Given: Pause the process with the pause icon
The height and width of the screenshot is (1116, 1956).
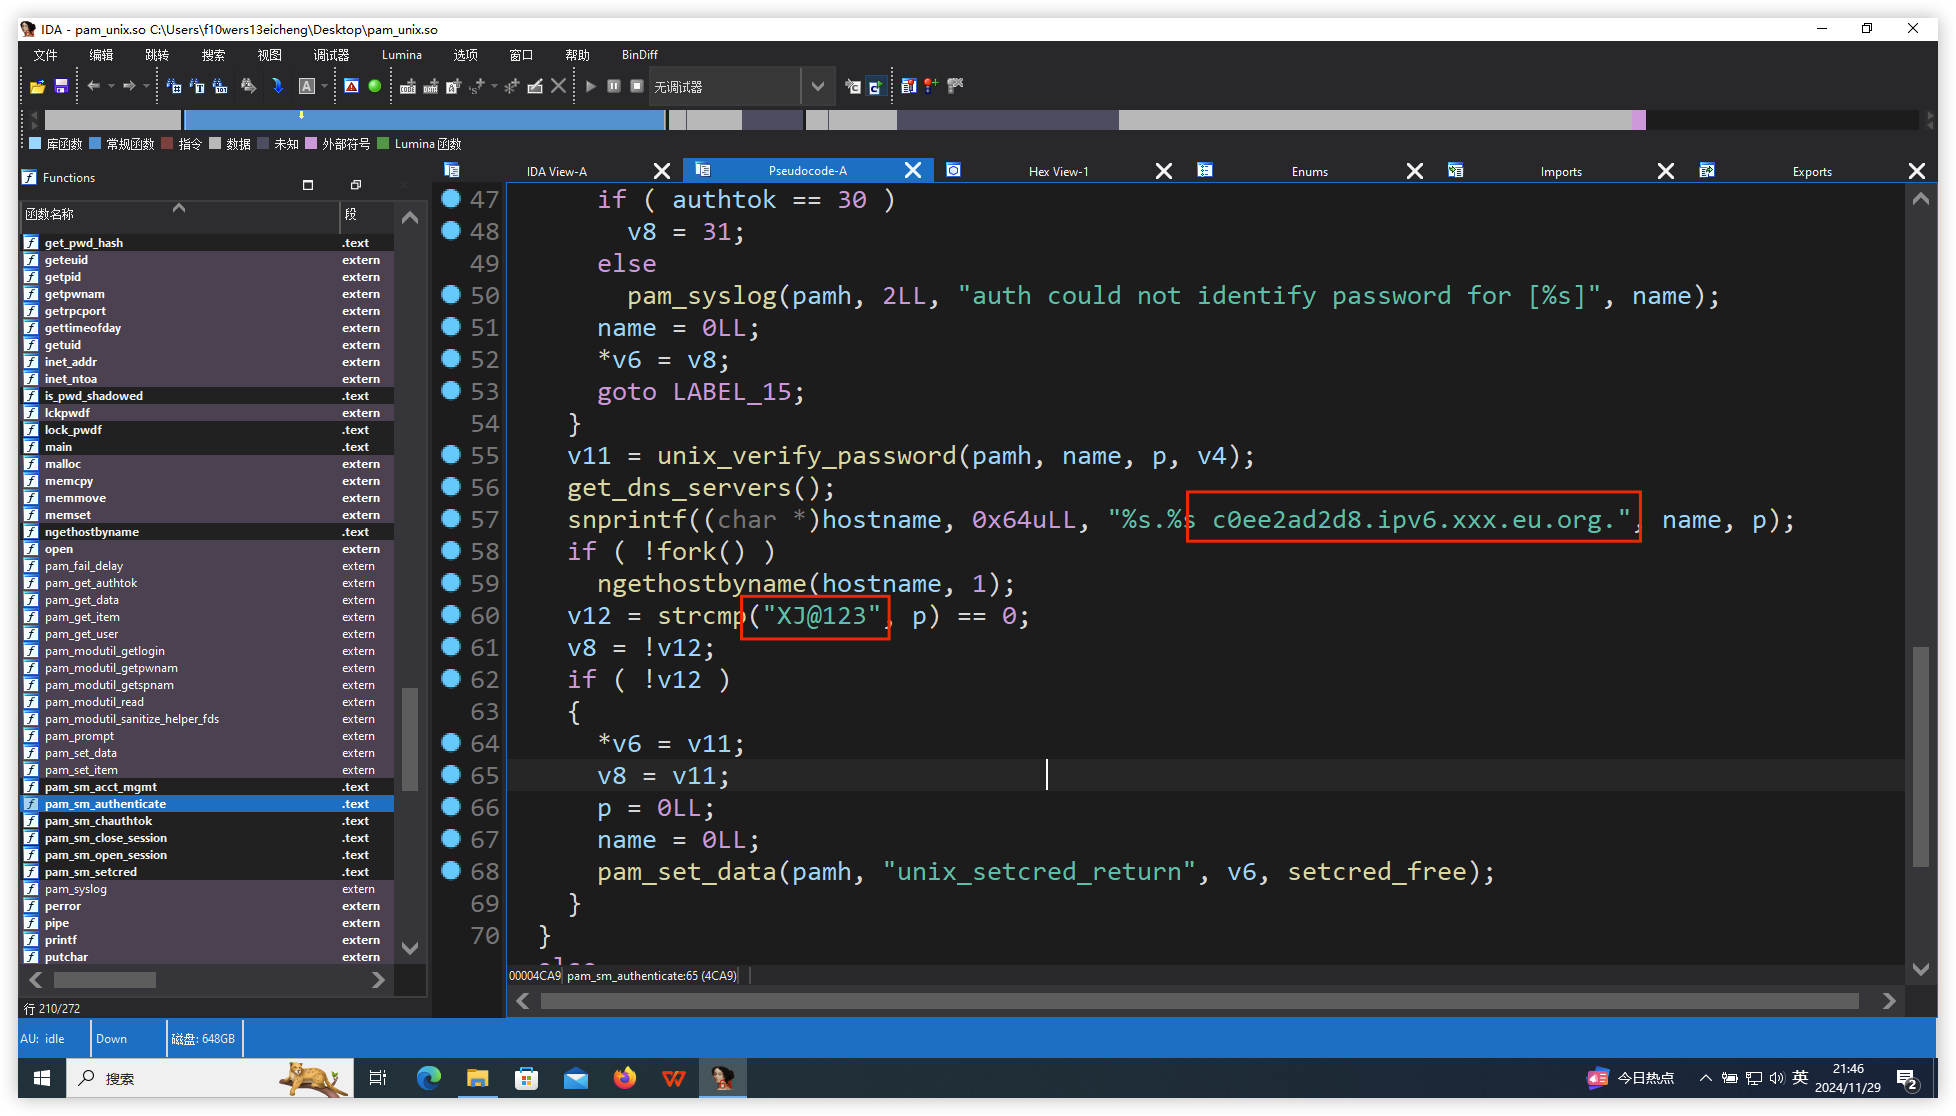Looking at the screenshot, I should tap(614, 86).
